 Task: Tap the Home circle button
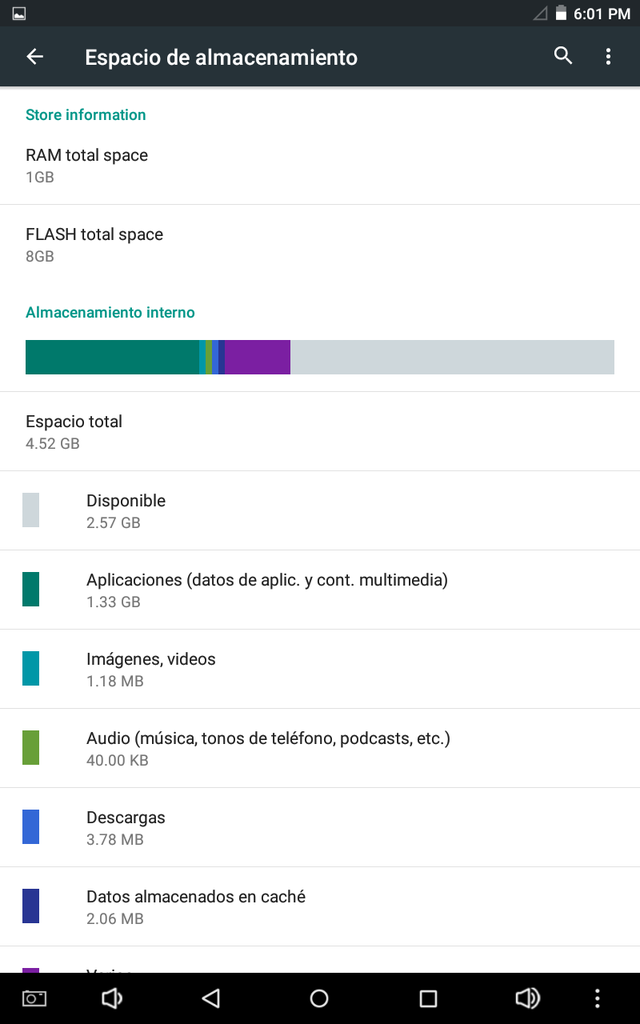click(319, 998)
